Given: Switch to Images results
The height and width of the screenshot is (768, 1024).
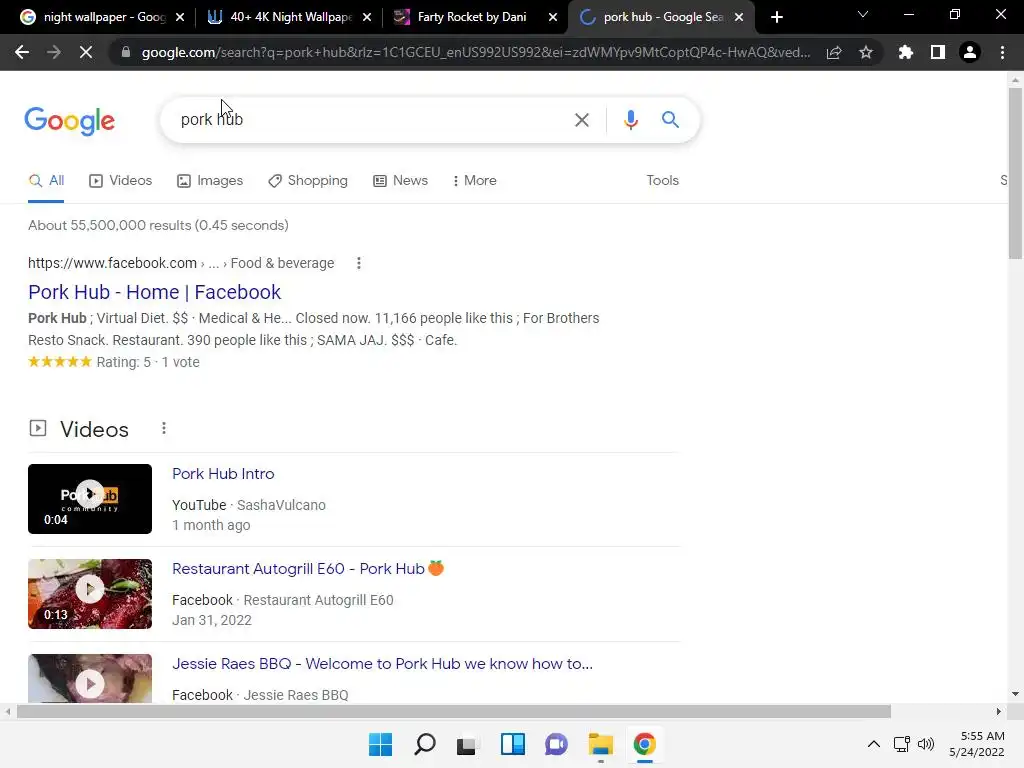Looking at the screenshot, I should [x=210, y=181].
